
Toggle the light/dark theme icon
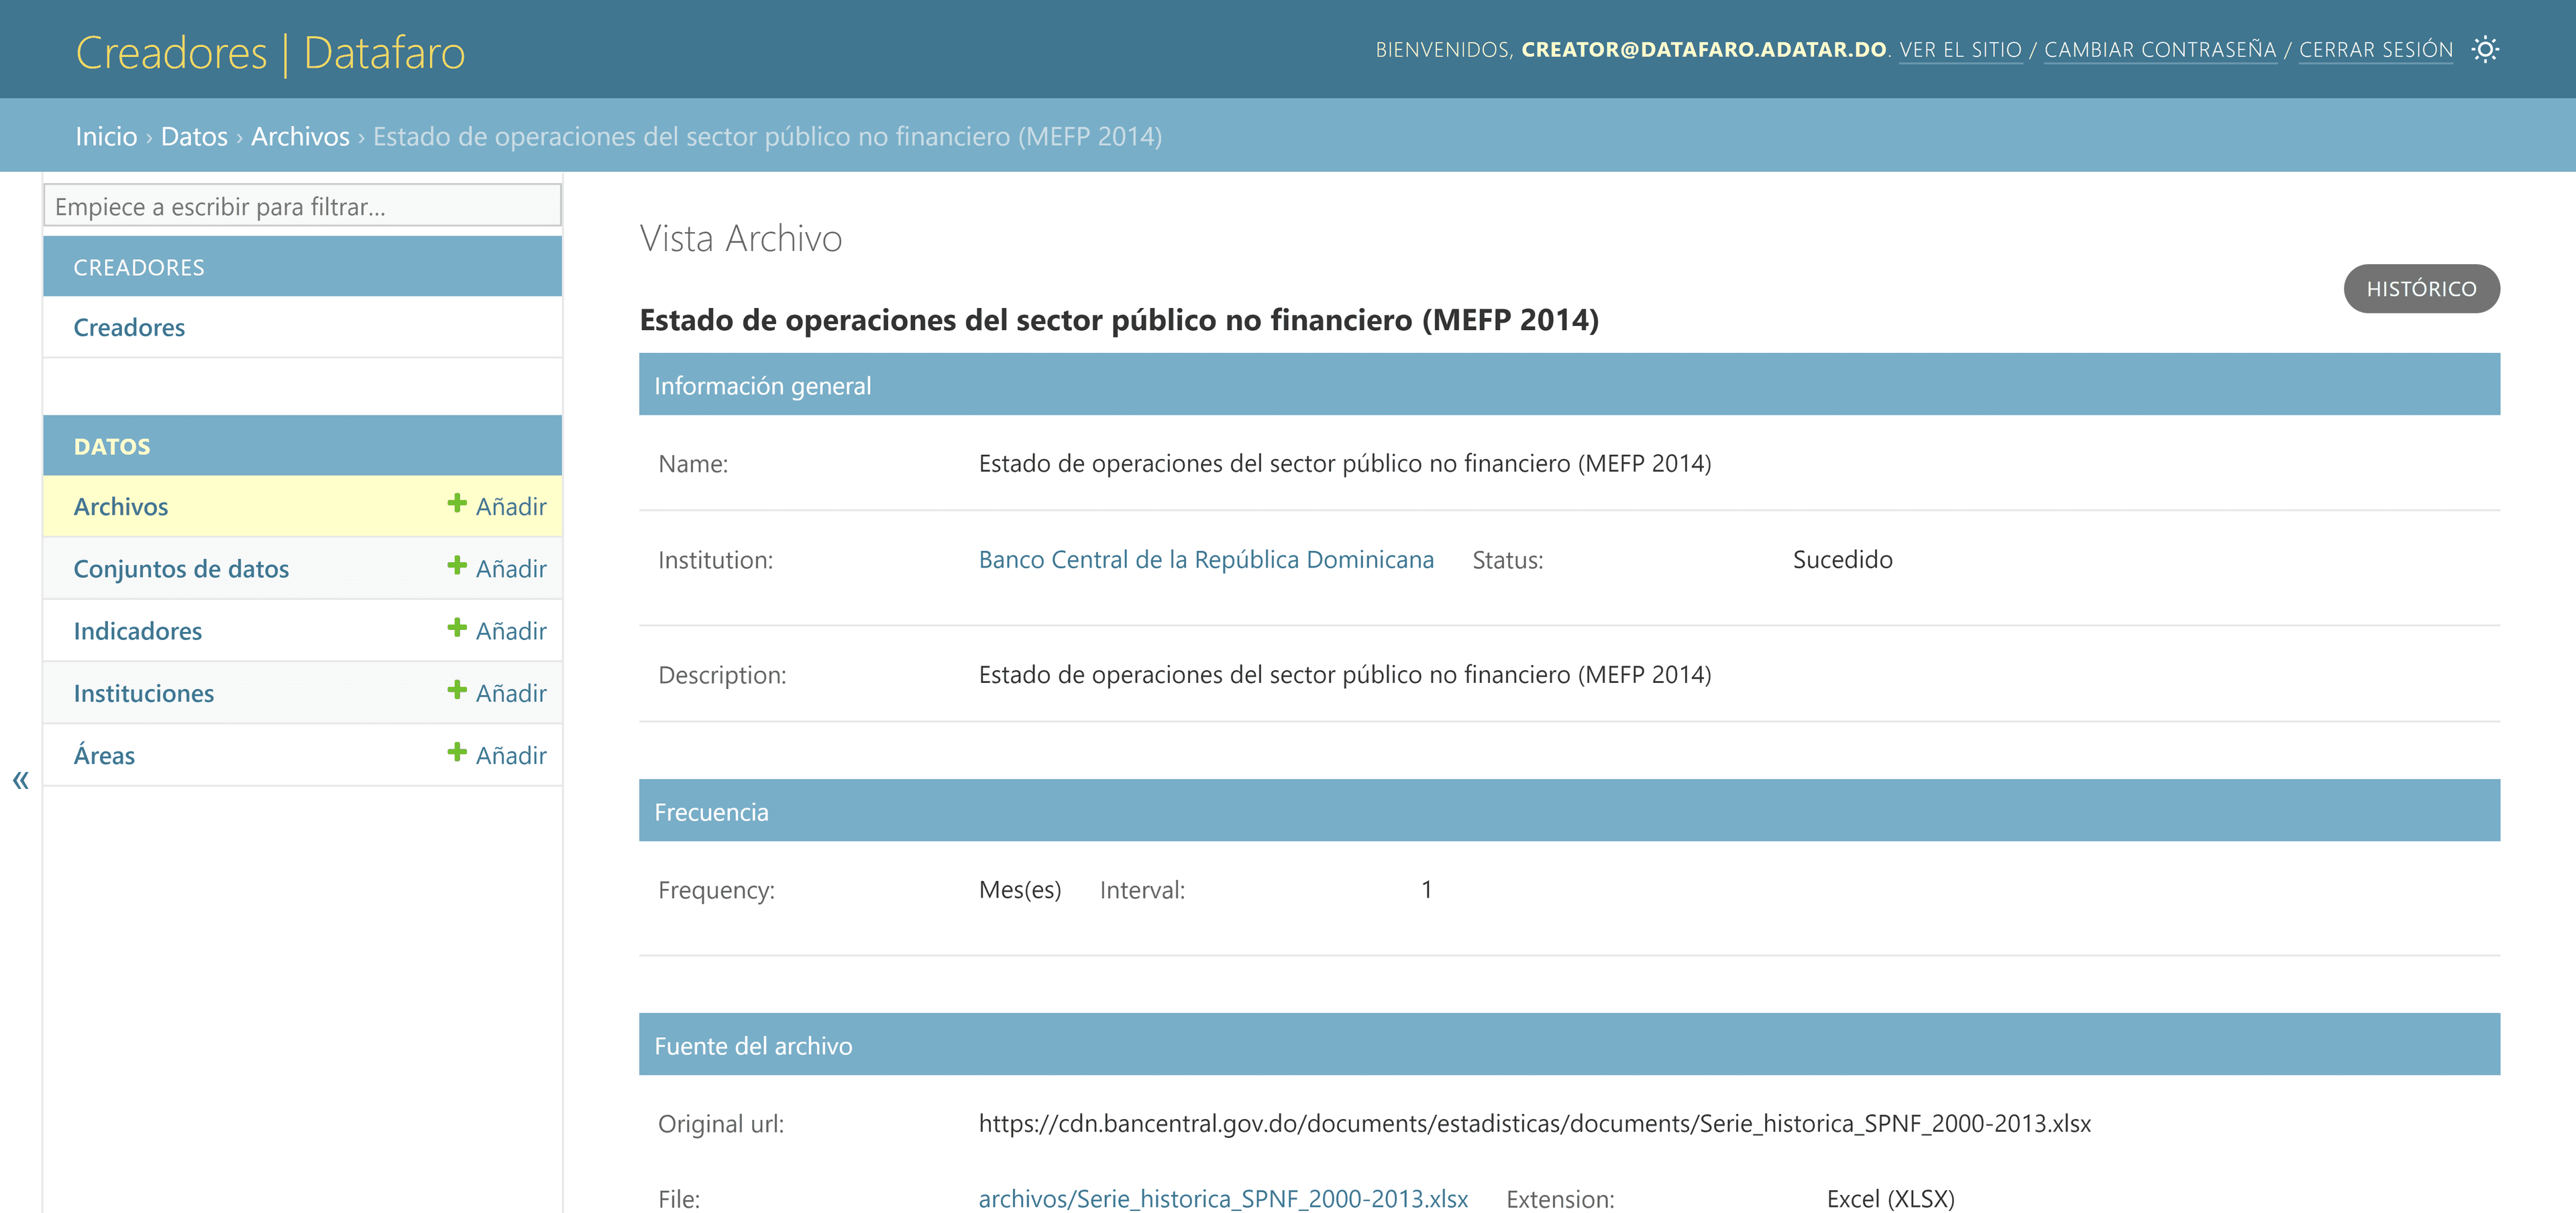(2485, 49)
